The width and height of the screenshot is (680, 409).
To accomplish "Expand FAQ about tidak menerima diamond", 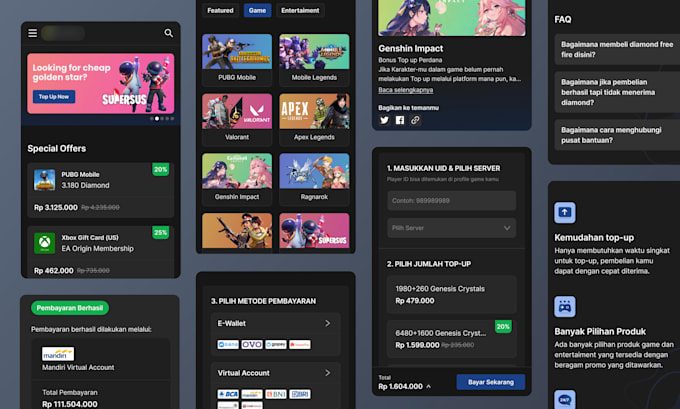I will [x=617, y=92].
